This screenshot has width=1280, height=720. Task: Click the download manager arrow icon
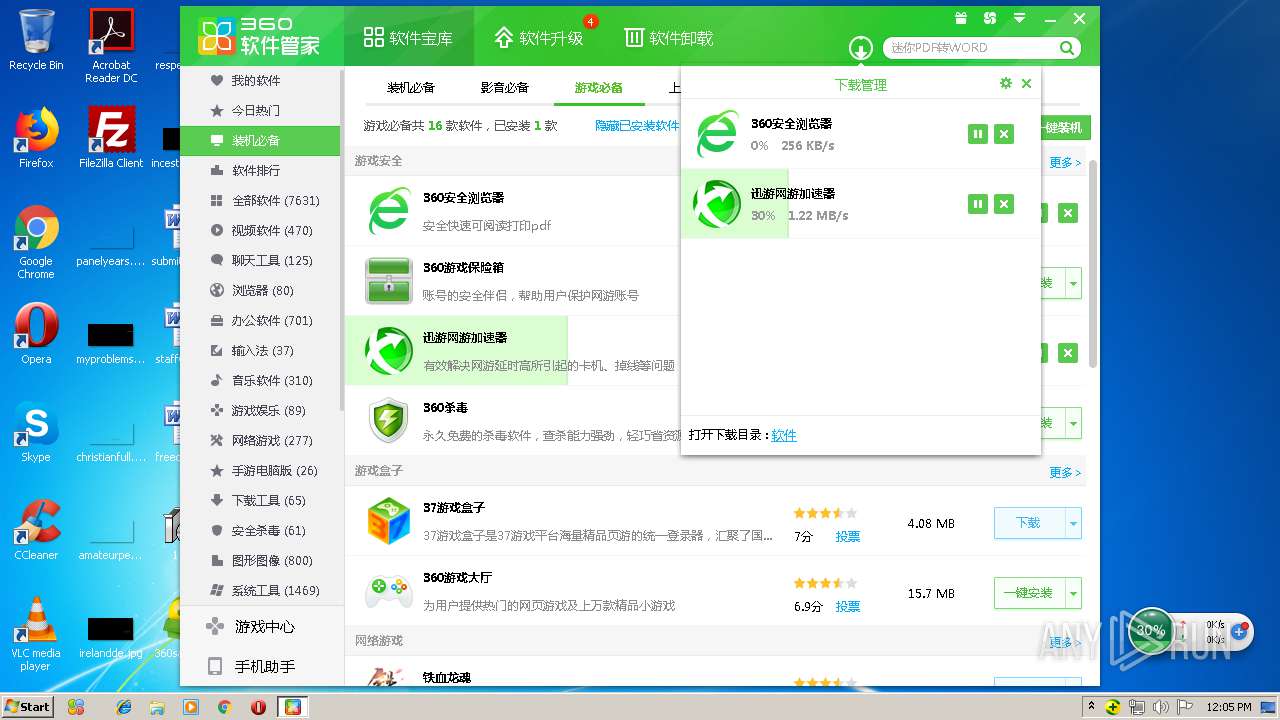pos(861,47)
